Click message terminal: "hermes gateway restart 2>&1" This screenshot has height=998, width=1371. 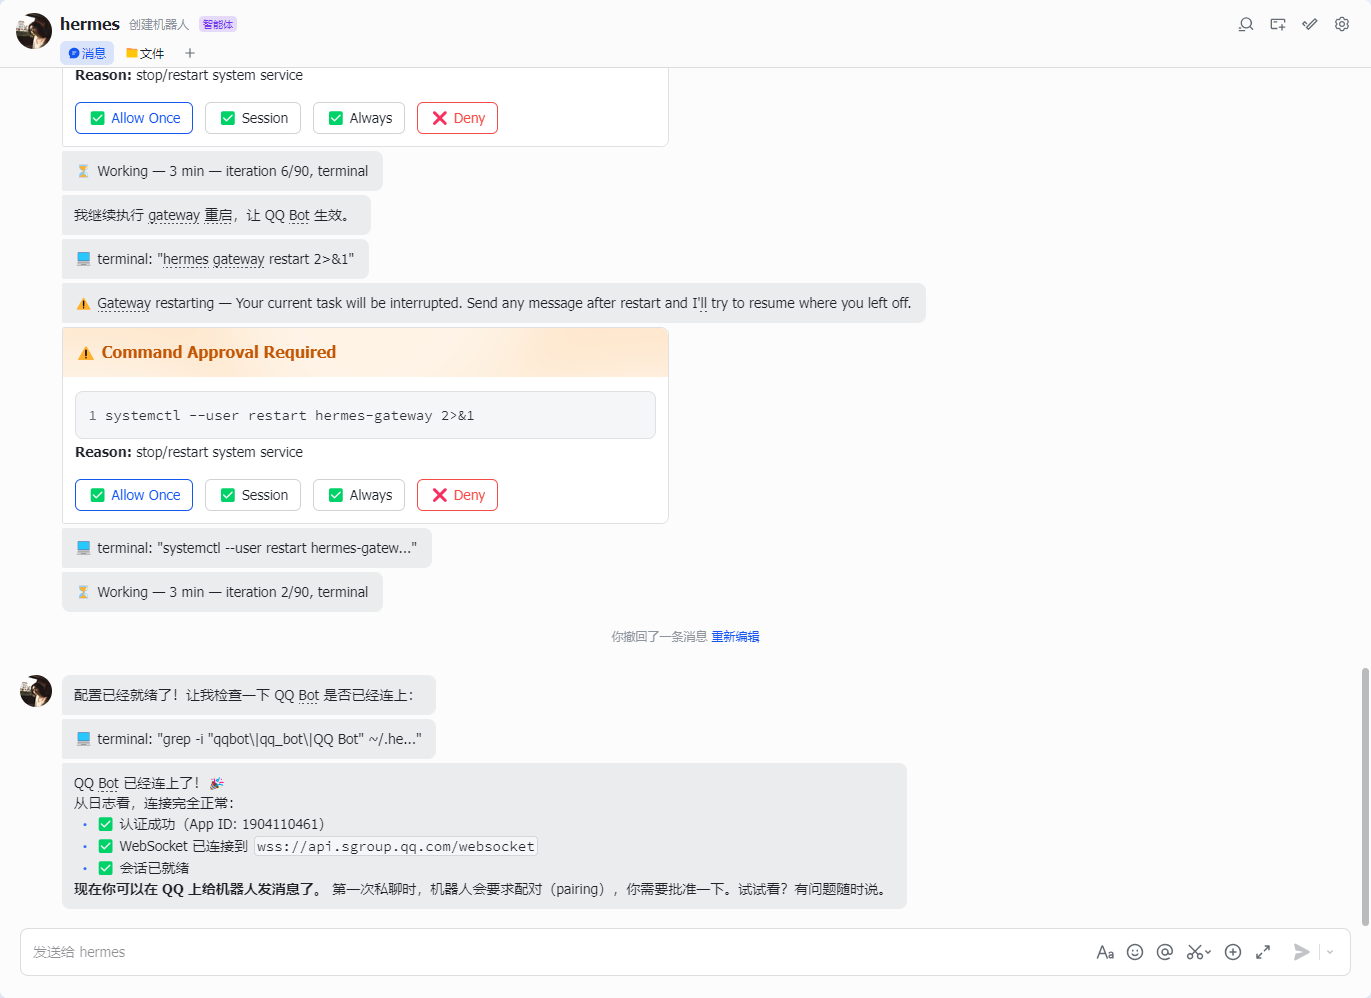[x=215, y=259]
